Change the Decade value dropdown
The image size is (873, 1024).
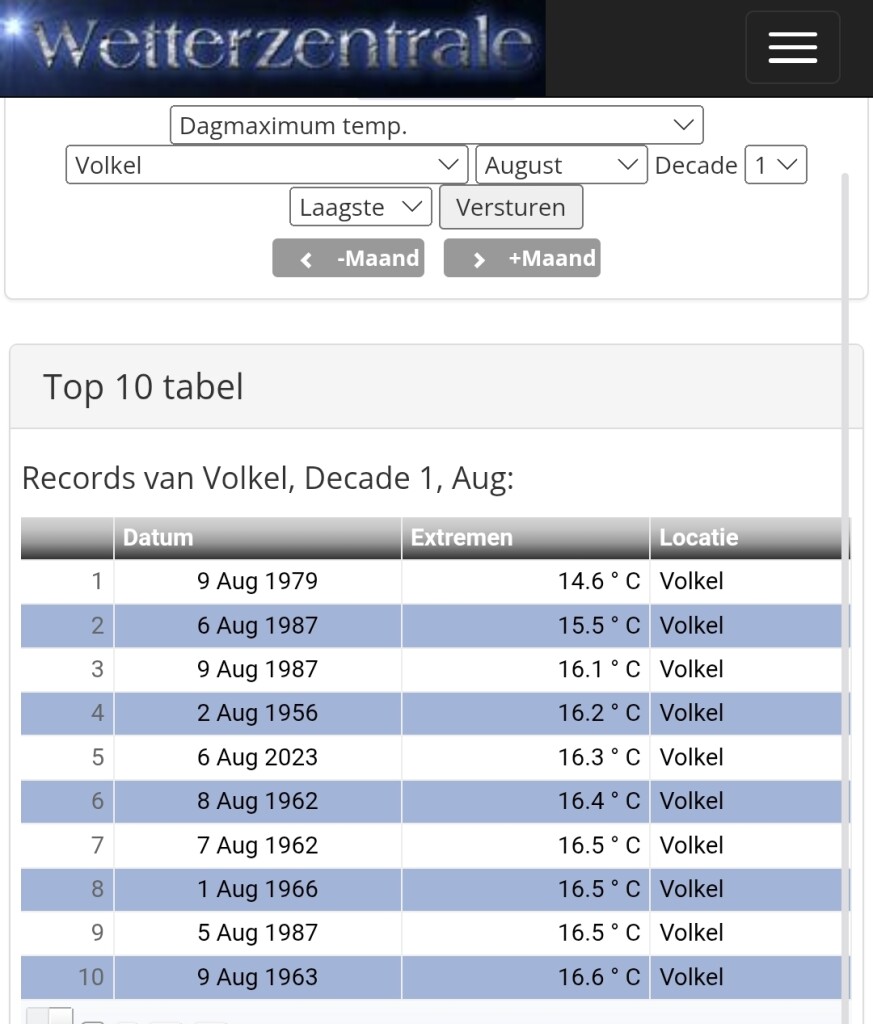click(776, 165)
